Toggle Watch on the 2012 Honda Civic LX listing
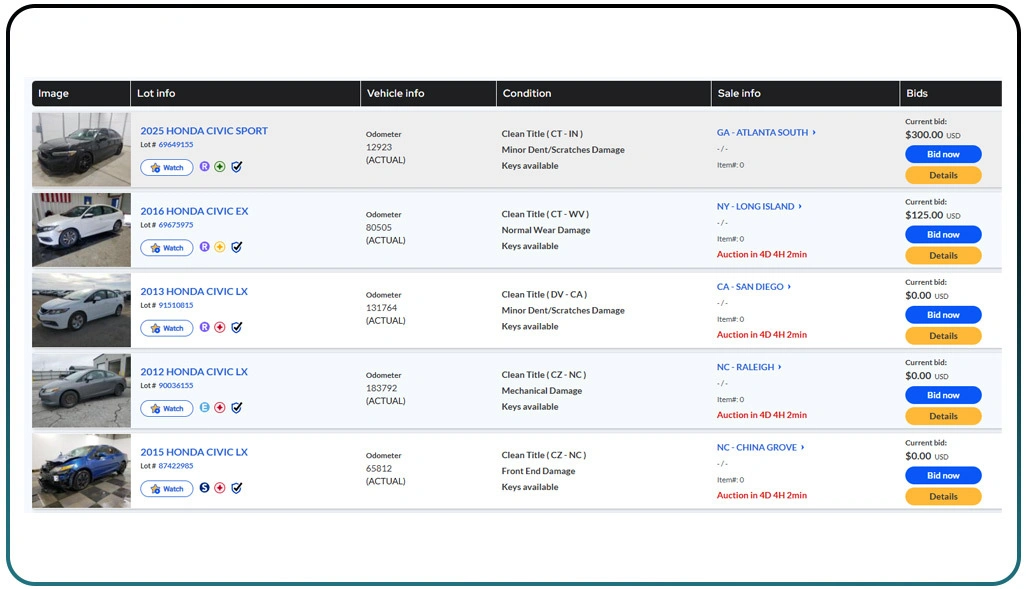 coord(166,408)
